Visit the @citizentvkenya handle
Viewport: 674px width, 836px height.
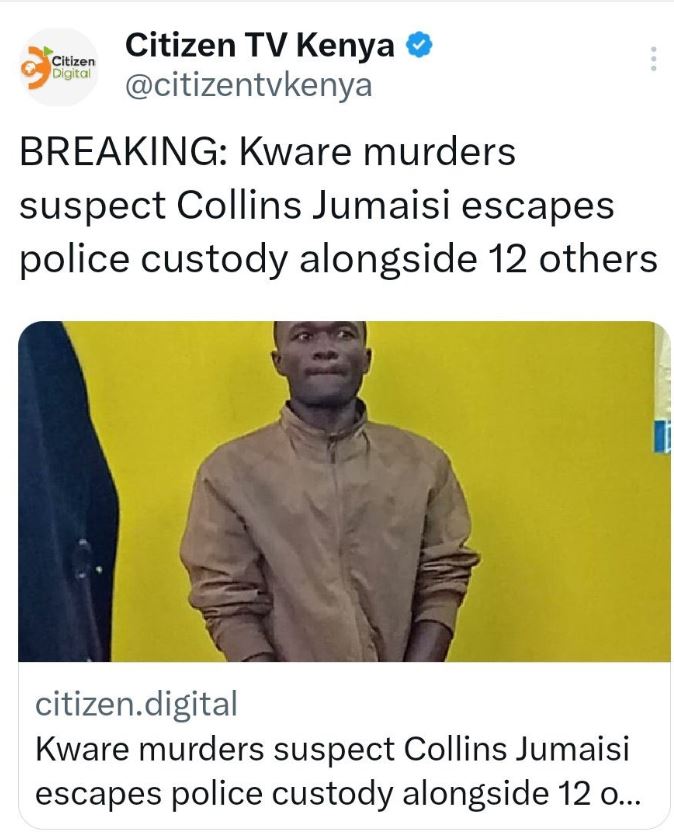tap(248, 85)
